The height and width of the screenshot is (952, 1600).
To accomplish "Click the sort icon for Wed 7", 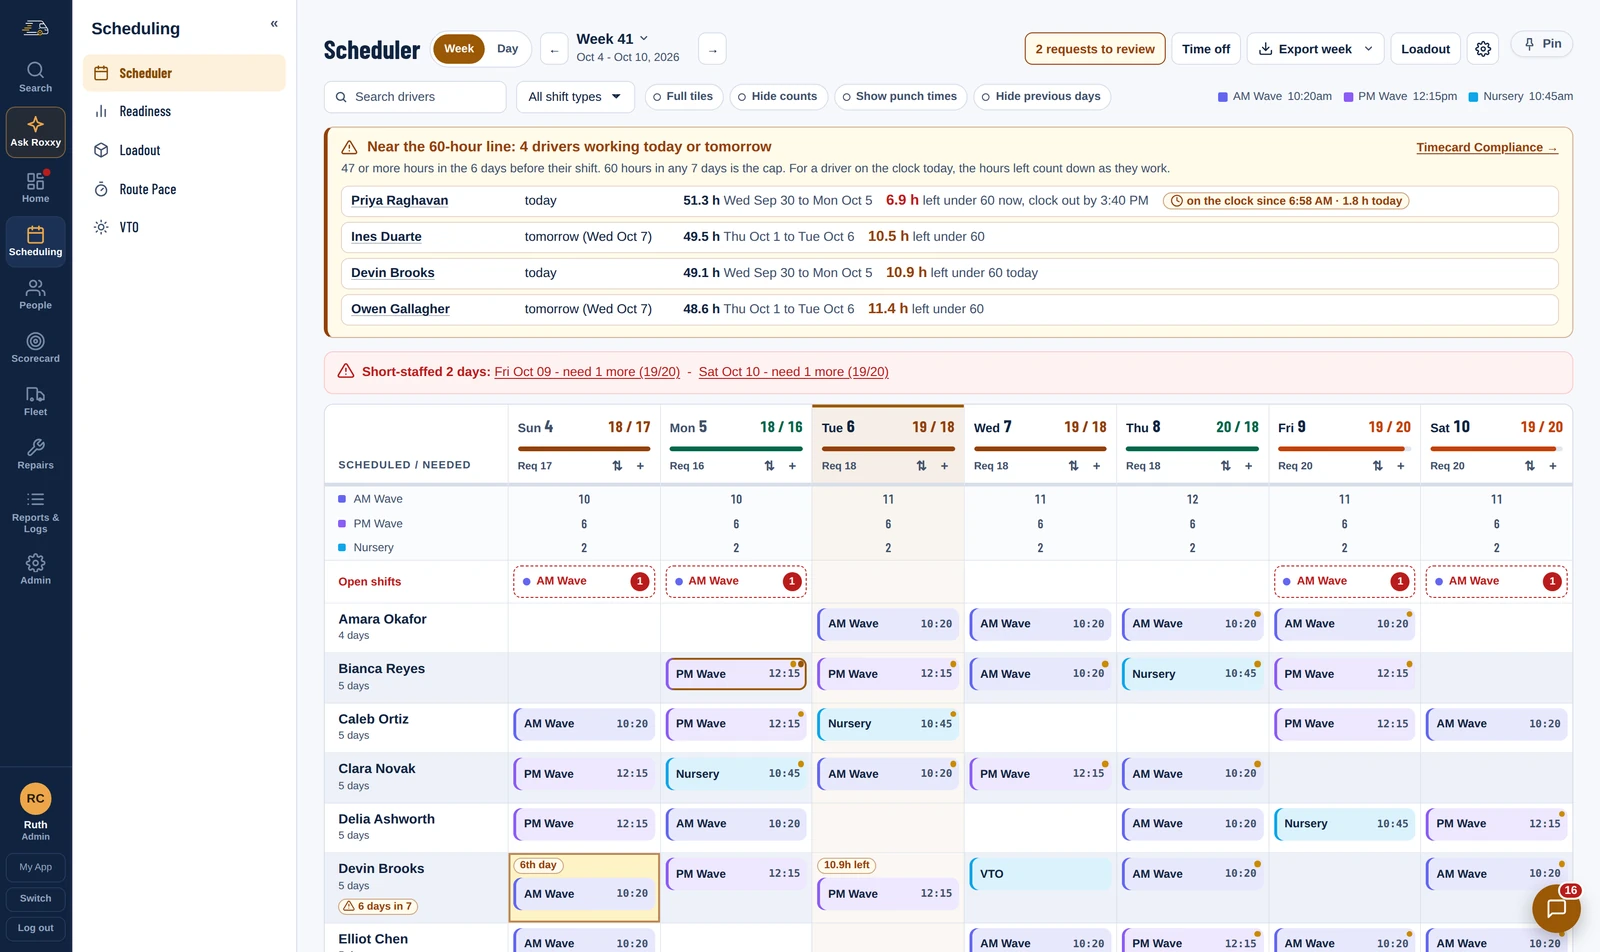I will coord(1073,466).
